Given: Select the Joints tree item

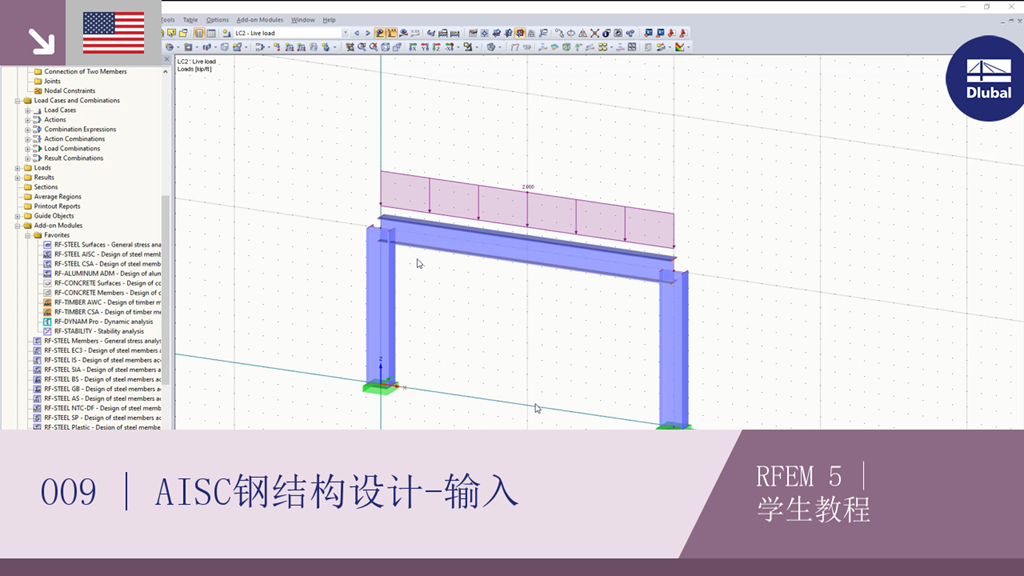Looking at the screenshot, I should [x=52, y=82].
